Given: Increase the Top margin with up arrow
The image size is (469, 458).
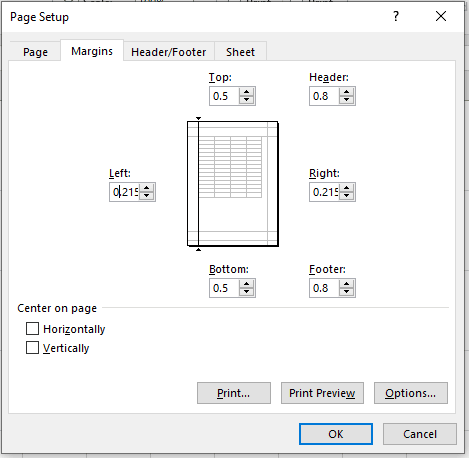Looking at the screenshot, I should click(x=246, y=92).
